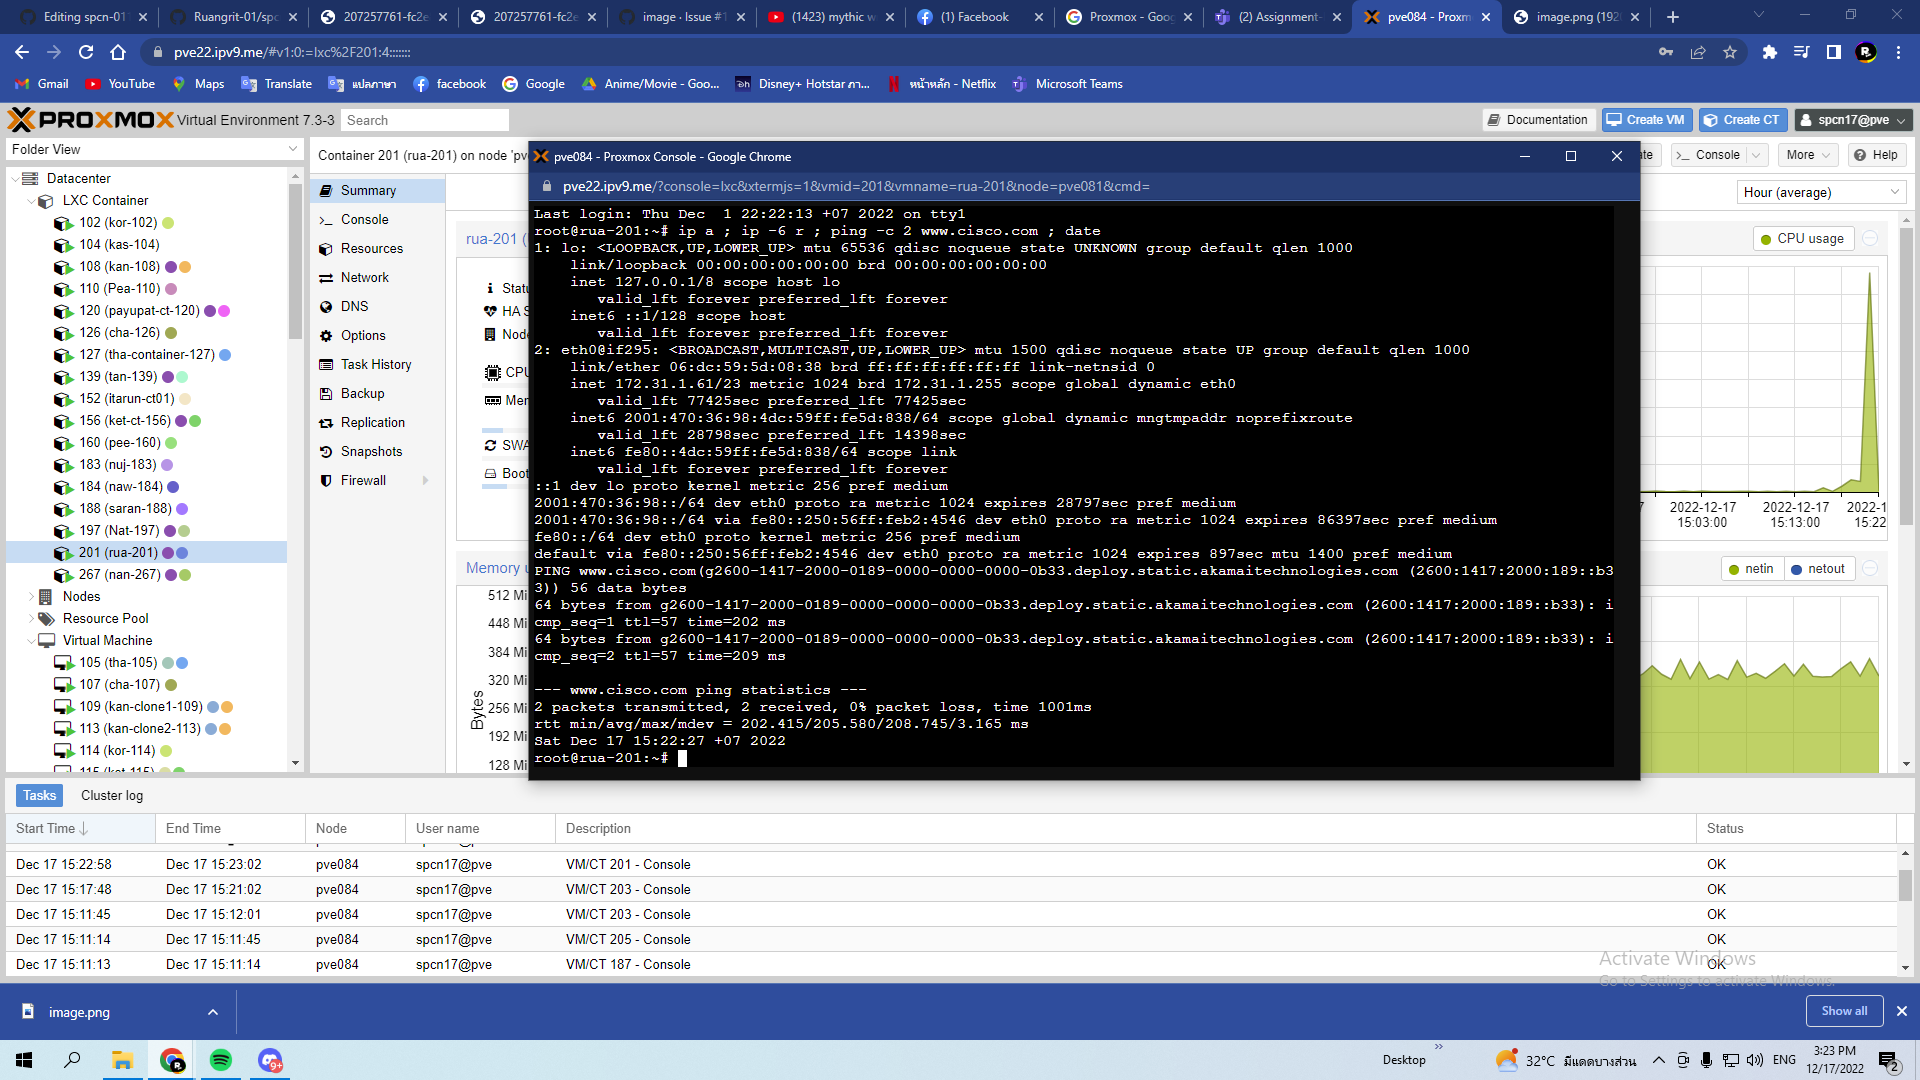Image resolution: width=1920 pixels, height=1080 pixels.
Task: Toggle netout legend series
Action: click(1818, 569)
